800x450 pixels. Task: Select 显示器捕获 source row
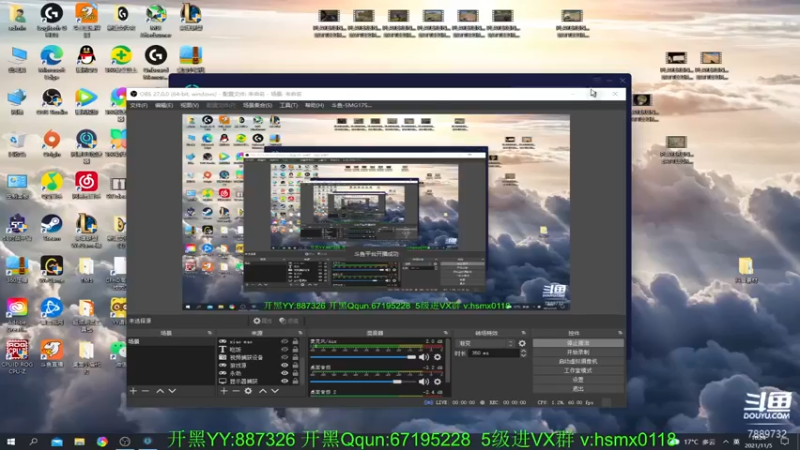(258, 381)
